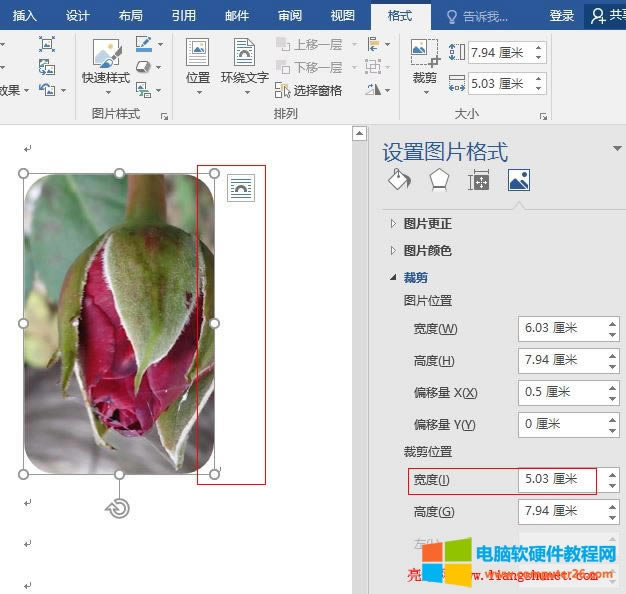The height and width of the screenshot is (594, 626).
Task: Switch to the 视图 ribbon tab
Action: pos(342,15)
